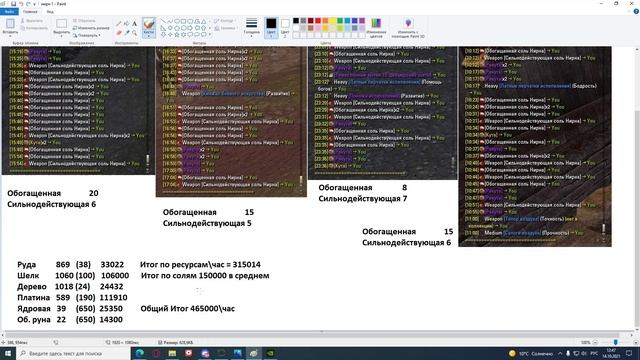Viewport: 640px width, 360px height.
Task: Select the Magnifier zoom tool
Action: tap(134, 33)
